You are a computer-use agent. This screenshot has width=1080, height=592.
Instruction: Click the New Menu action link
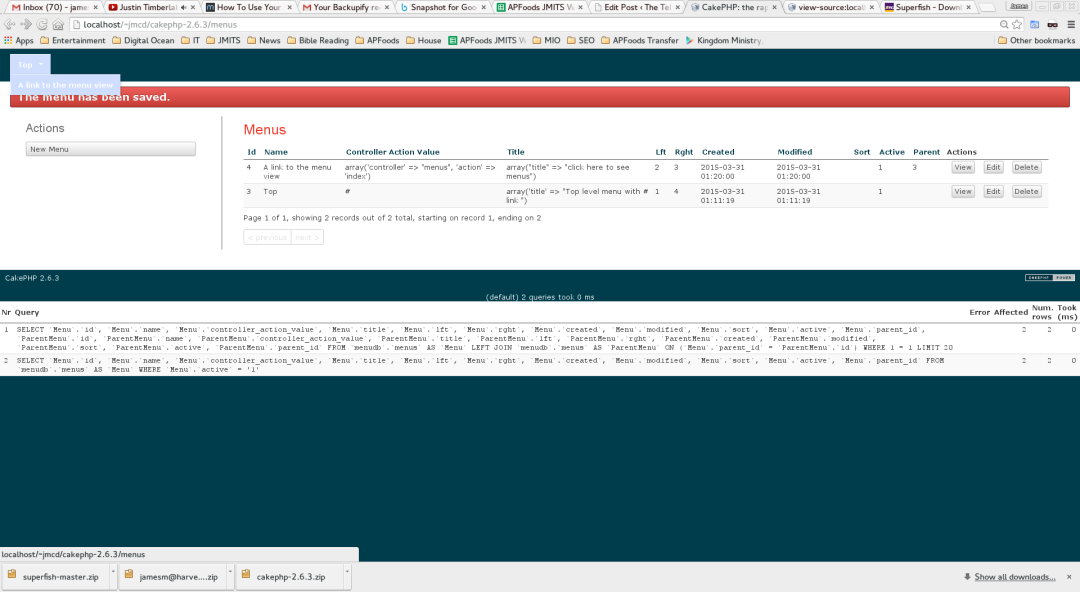[x=110, y=147]
